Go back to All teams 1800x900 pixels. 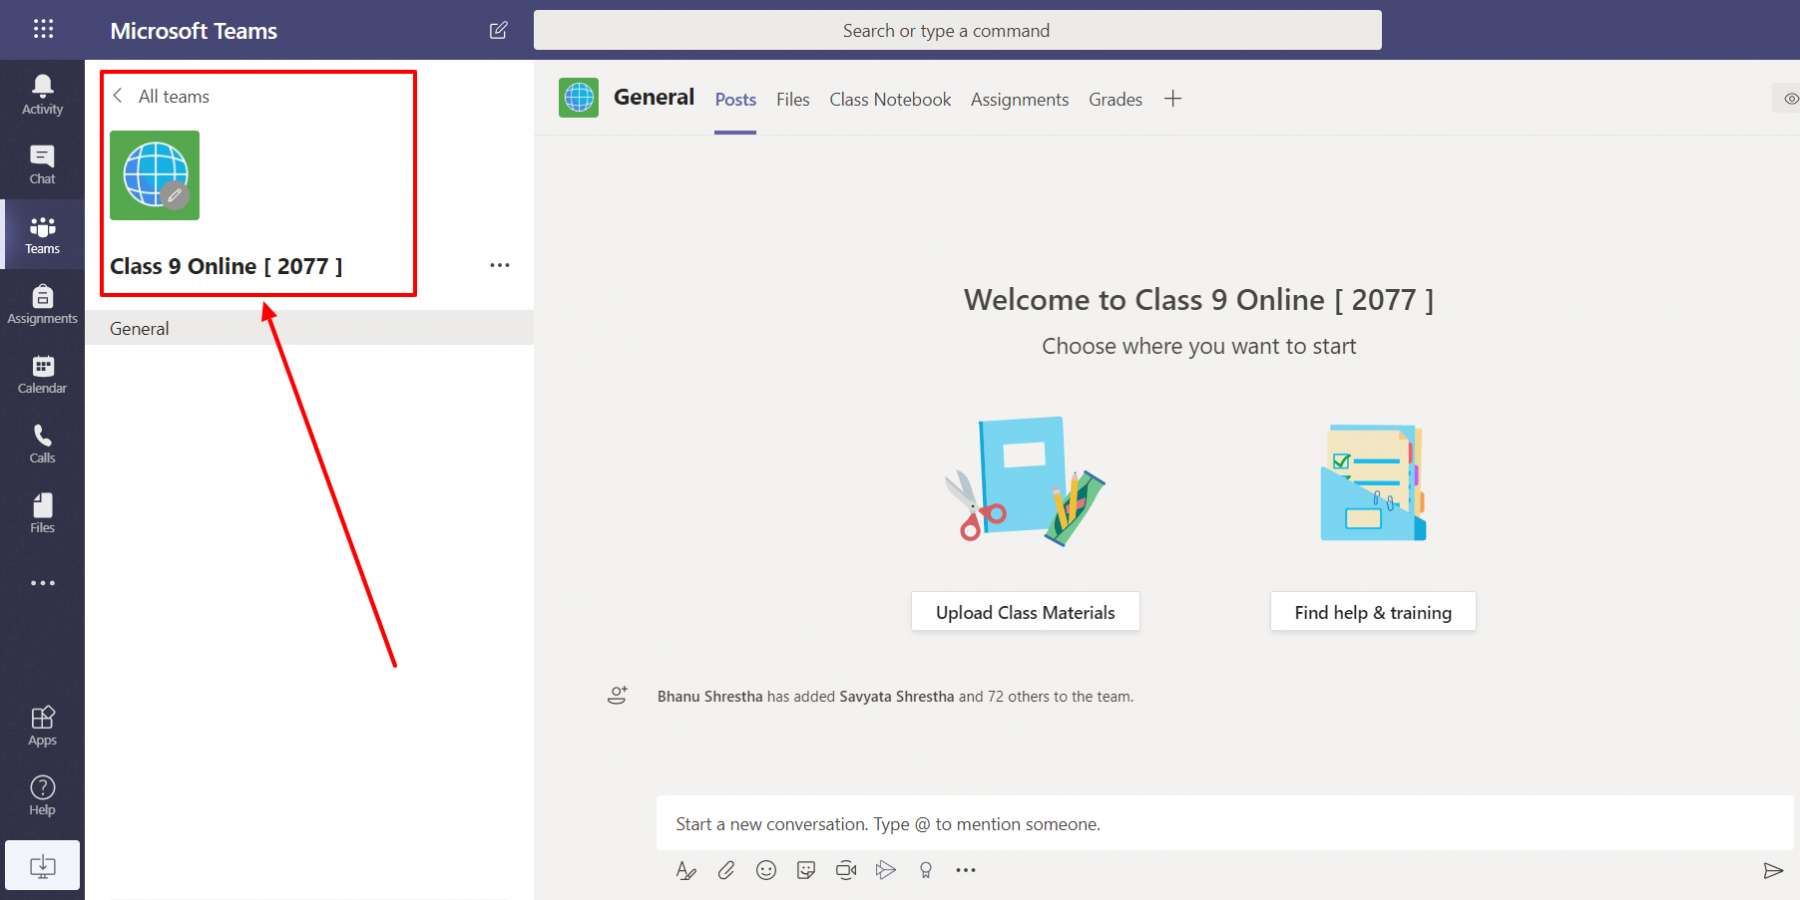tap(161, 96)
